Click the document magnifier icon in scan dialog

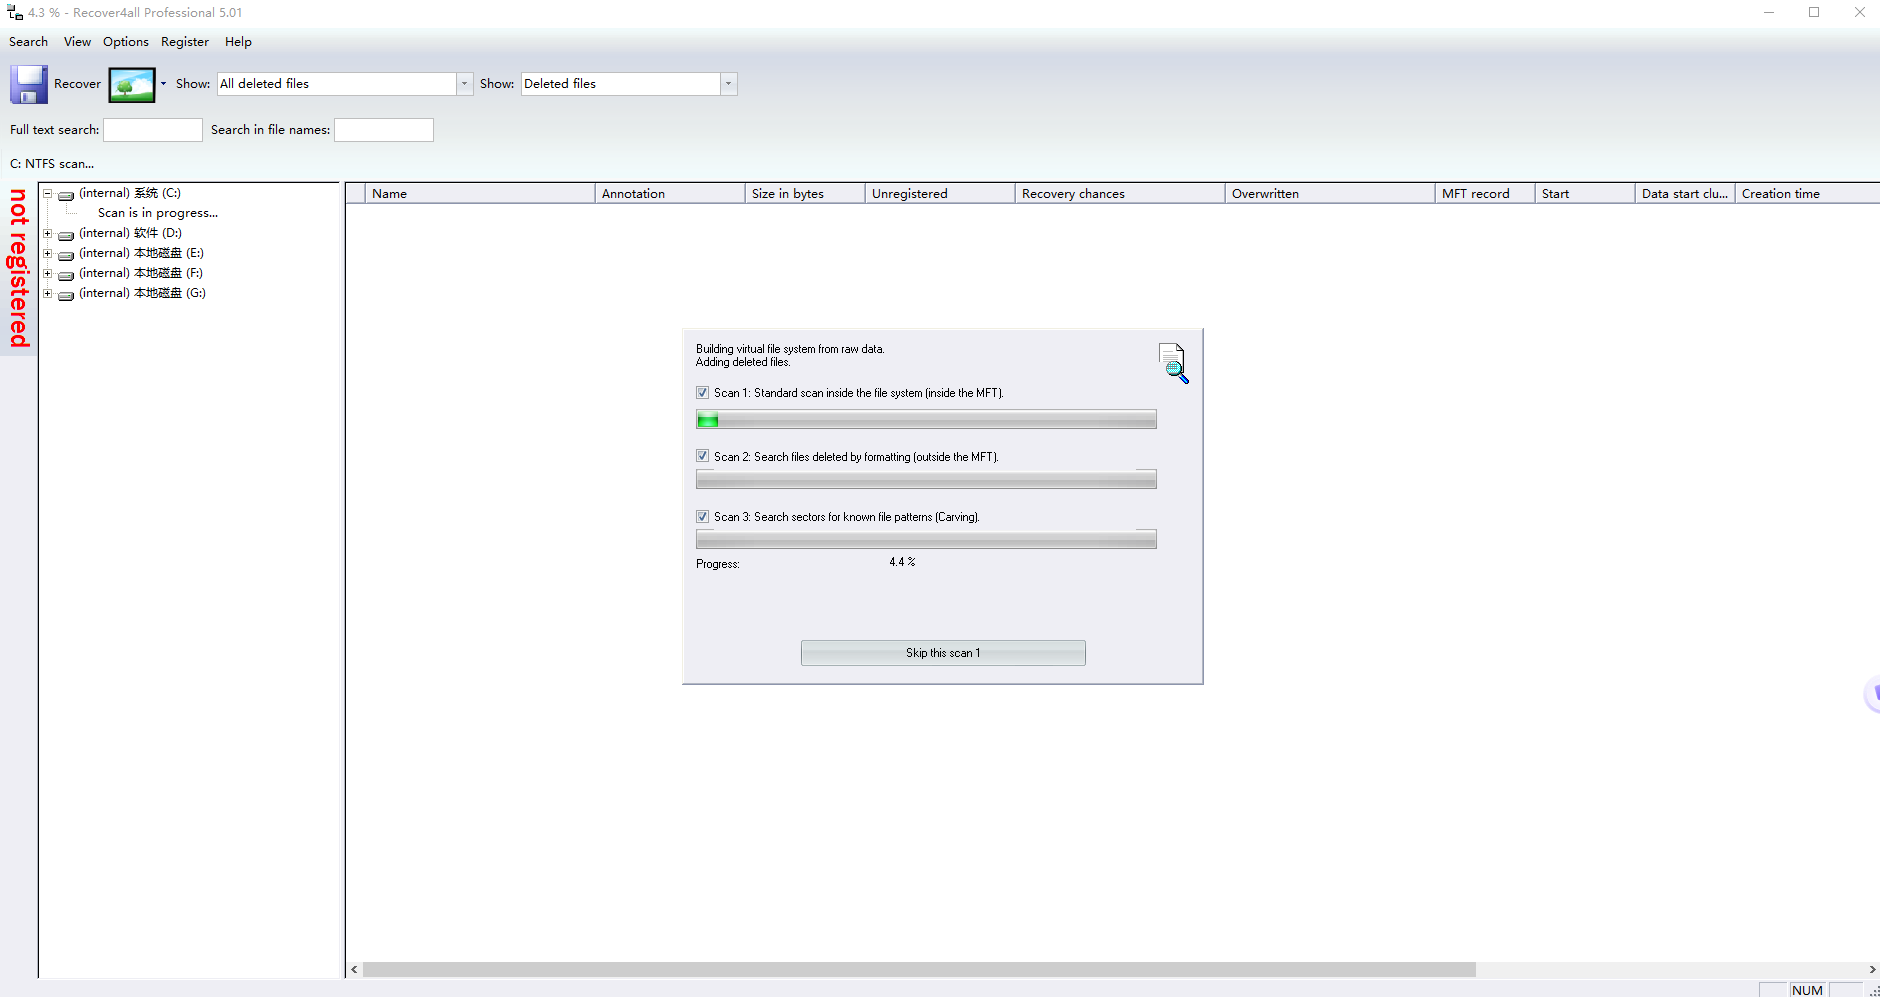tap(1173, 363)
